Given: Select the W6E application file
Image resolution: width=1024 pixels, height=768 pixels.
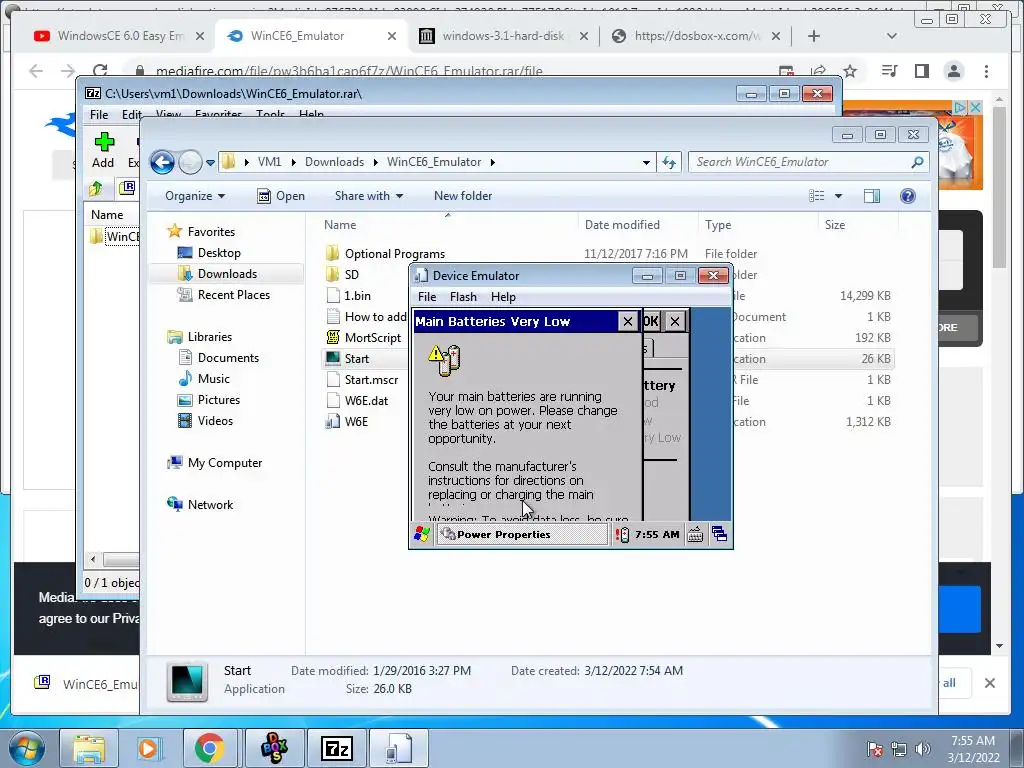Looking at the screenshot, I should (356, 421).
